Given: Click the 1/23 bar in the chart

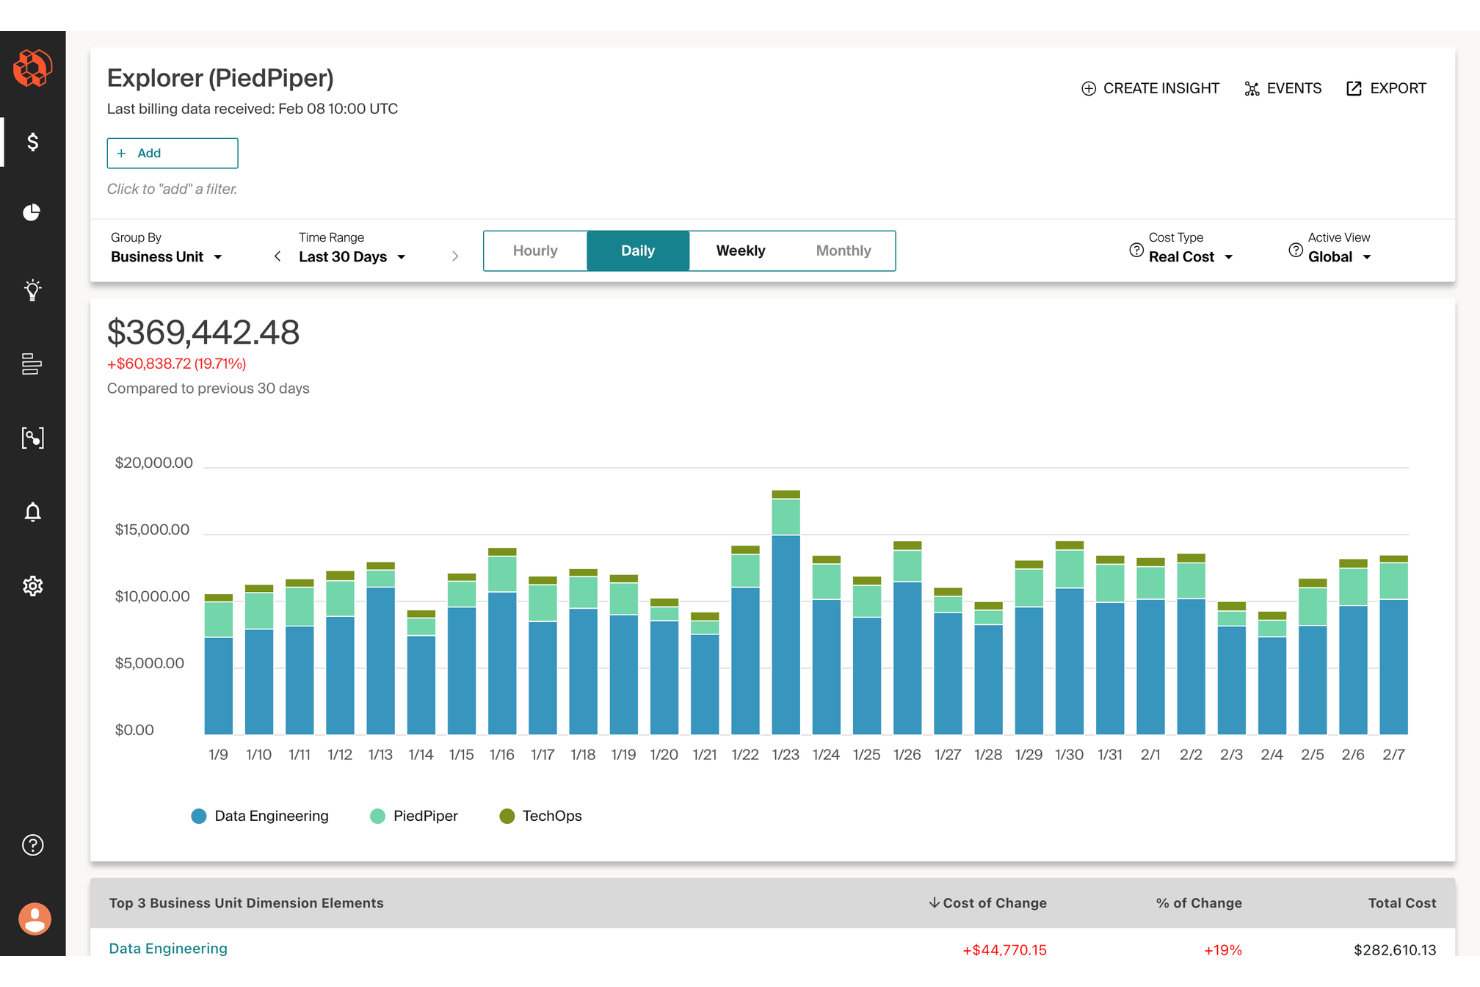Looking at the screenshot, I should (x=786, y=612).
